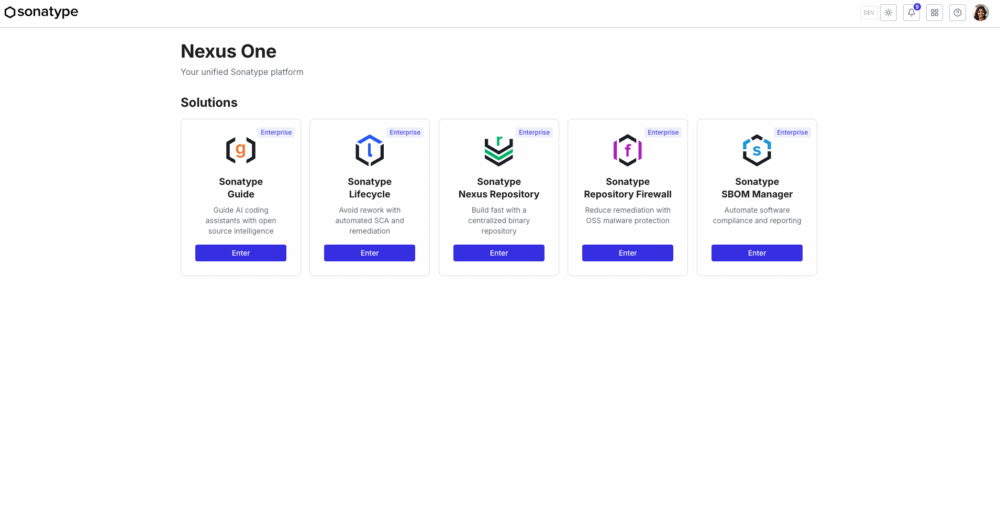Enter Sonatype Guide via its Enter button
Image resolution: width=1000 pixels, height=507 pixels.
(x=240, y=253)
